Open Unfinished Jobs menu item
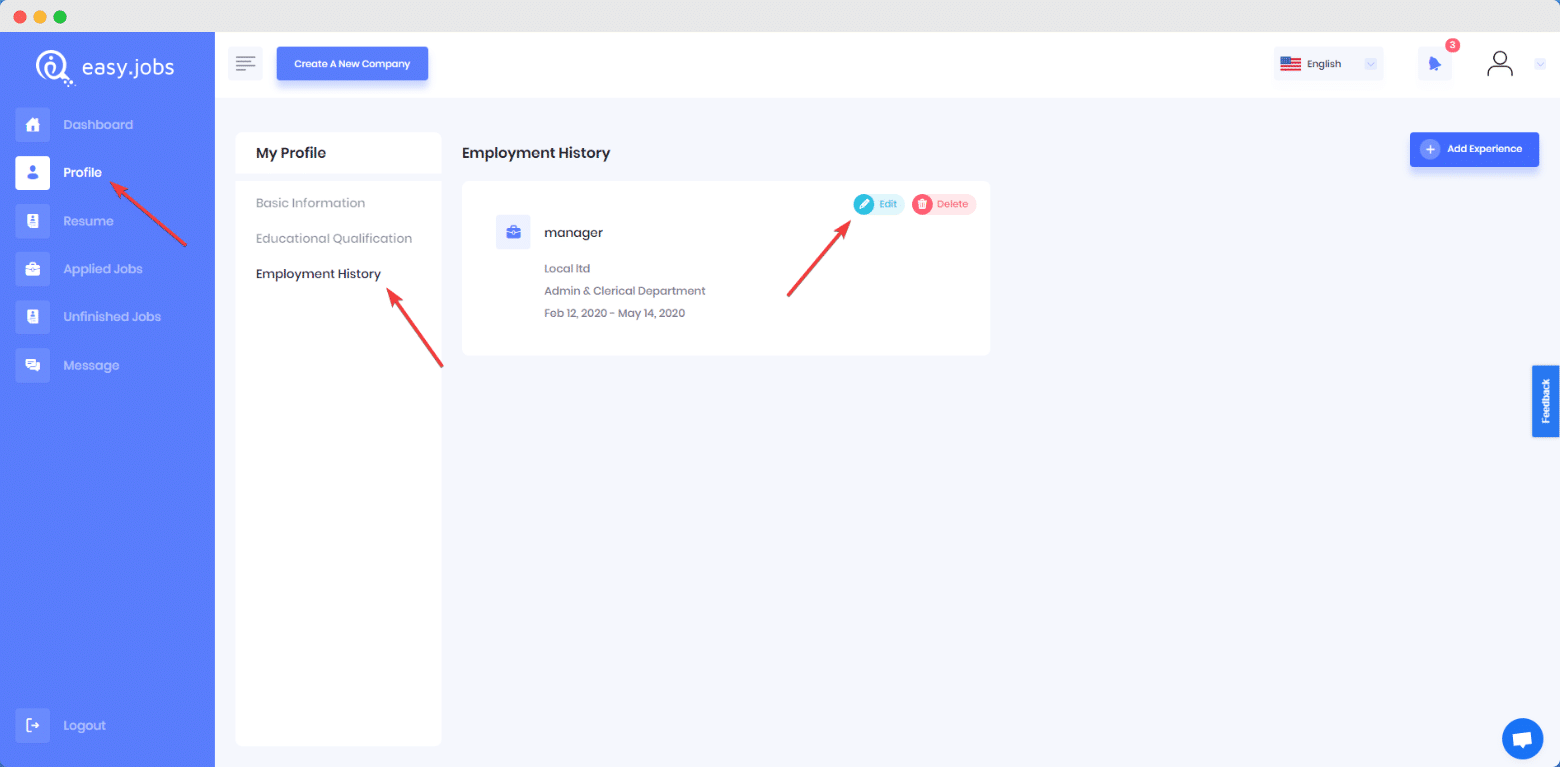The width and height of the screenshot is (1560, 767). [x=112, y=317]
